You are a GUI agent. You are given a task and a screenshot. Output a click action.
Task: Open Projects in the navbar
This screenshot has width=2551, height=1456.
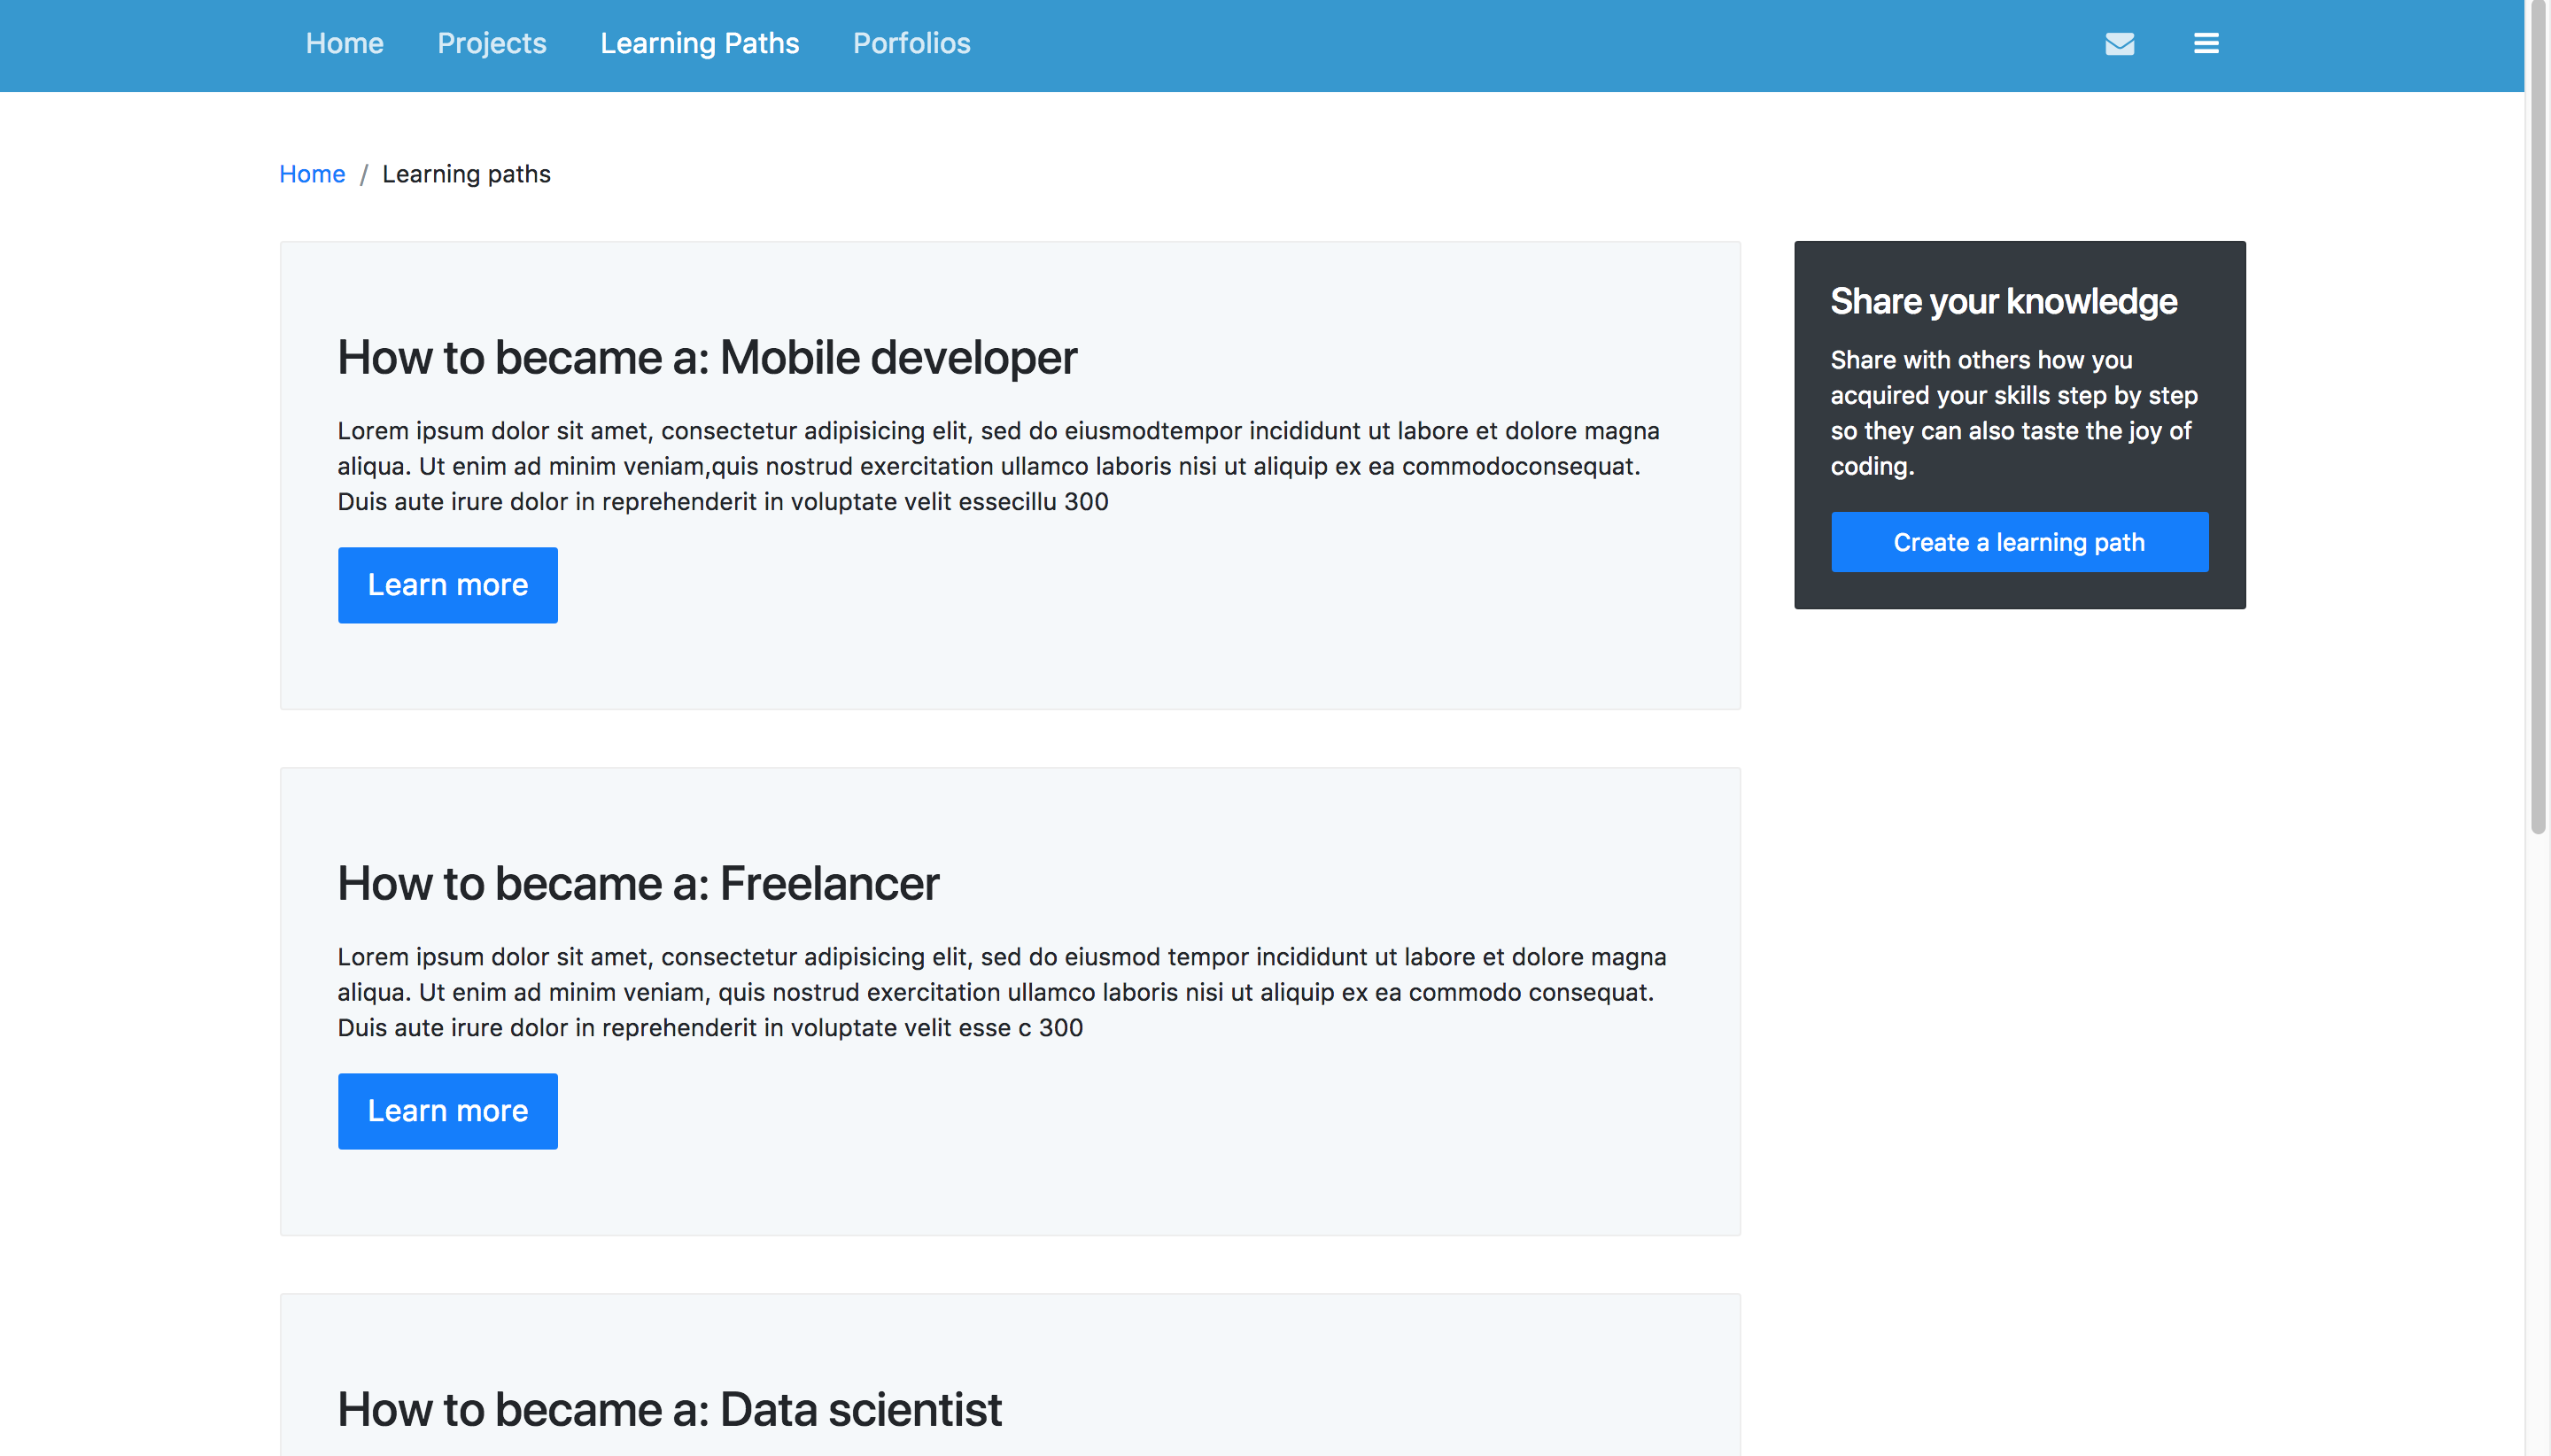[x=491, y=44]
